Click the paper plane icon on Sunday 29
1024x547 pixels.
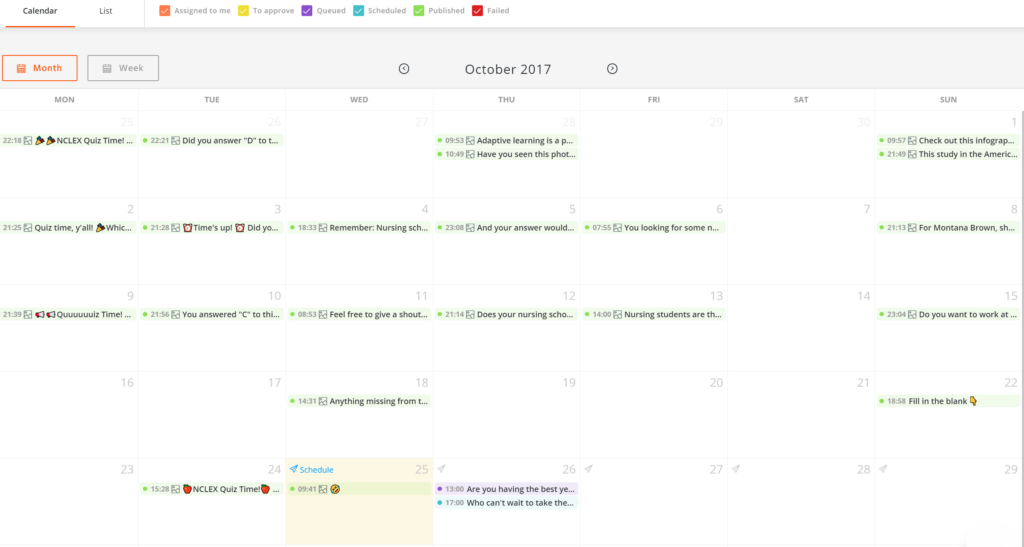click(883, 469)
